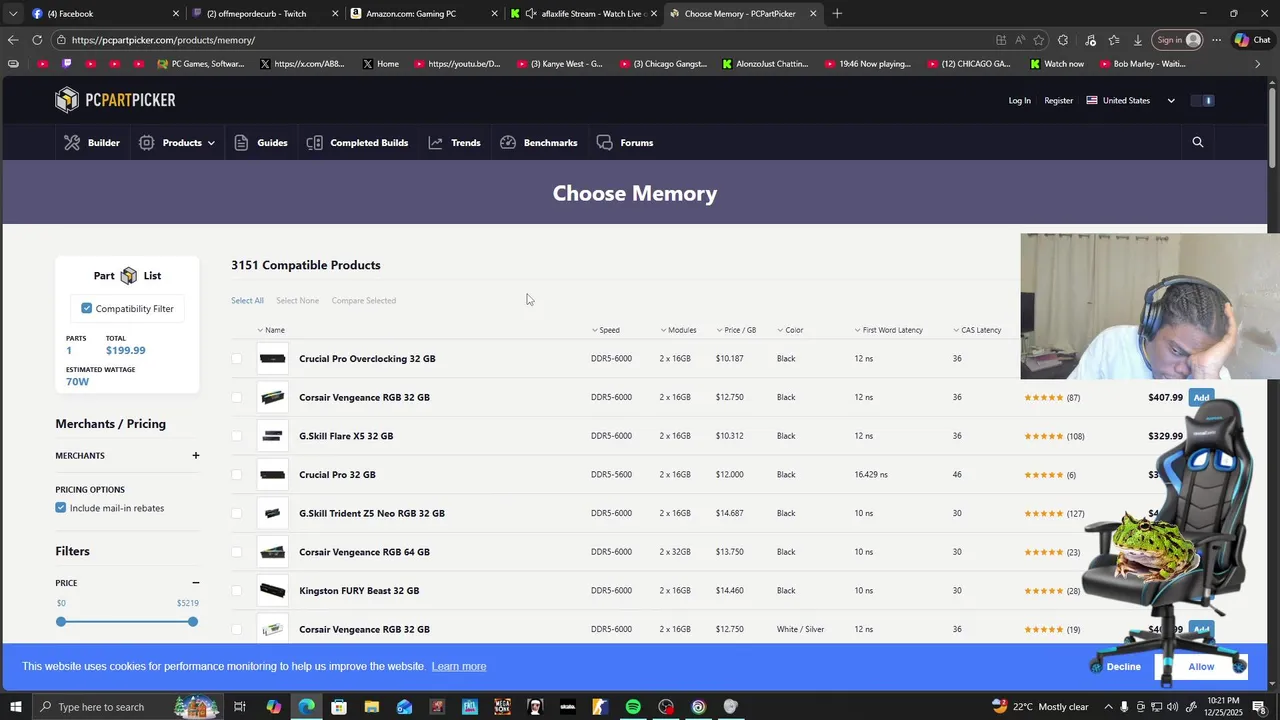
Task: Click Learn more in the cookie banner
Action: pos(459,667)
